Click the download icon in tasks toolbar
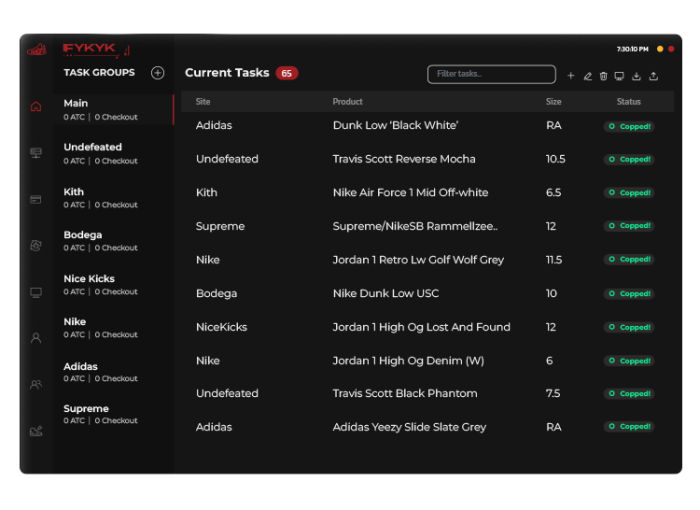 (x=636, y=76)
